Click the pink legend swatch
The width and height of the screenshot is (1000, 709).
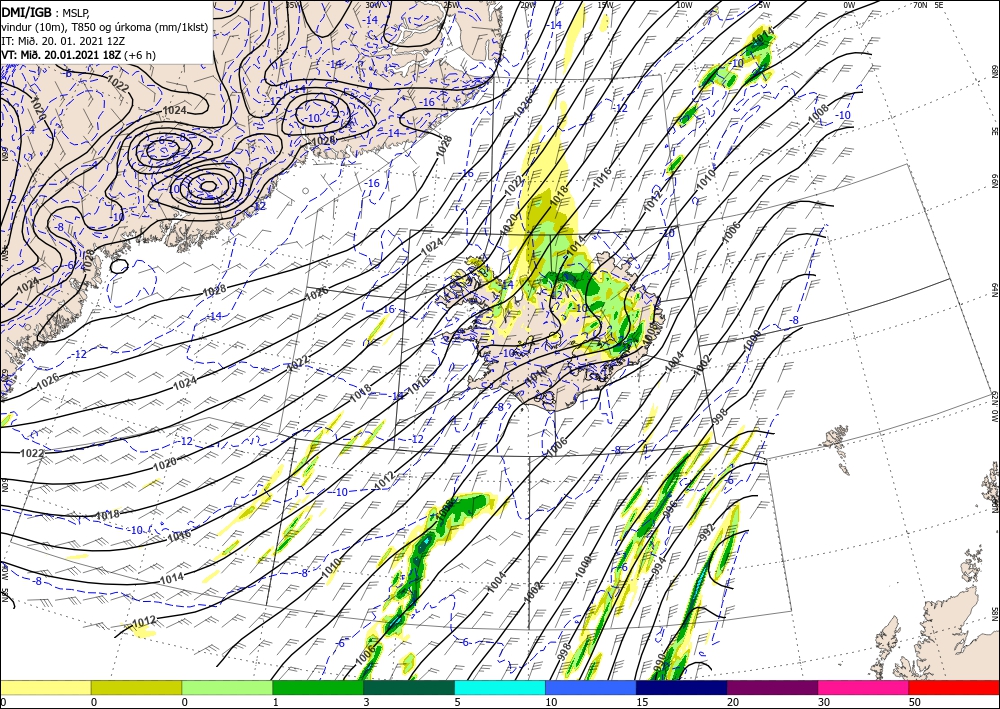[x=864, y=687]
